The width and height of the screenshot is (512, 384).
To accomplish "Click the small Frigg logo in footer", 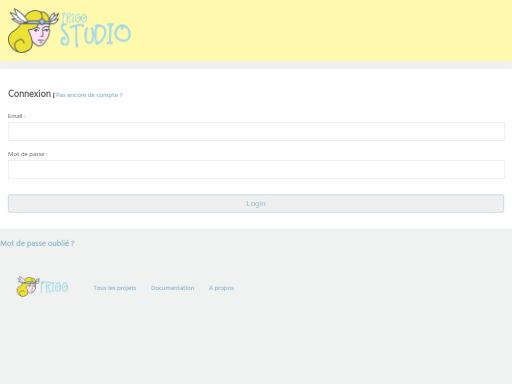I will pos(42,287).
